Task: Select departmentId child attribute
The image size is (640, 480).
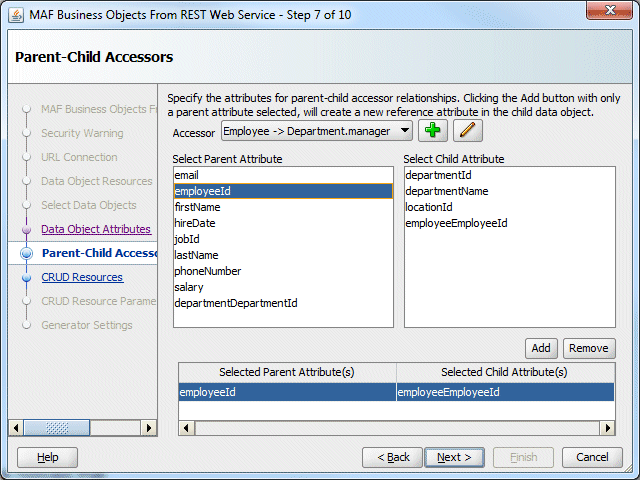Action: click(x=510, y=175)
